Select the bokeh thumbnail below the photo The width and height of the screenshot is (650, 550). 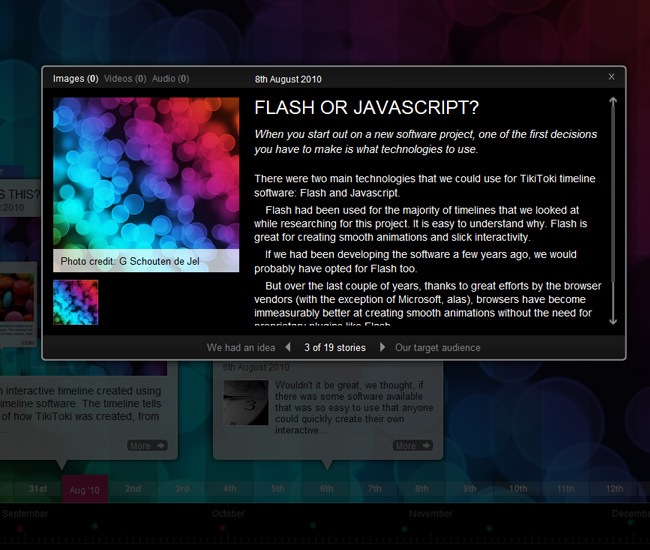[x=75, y=302]
